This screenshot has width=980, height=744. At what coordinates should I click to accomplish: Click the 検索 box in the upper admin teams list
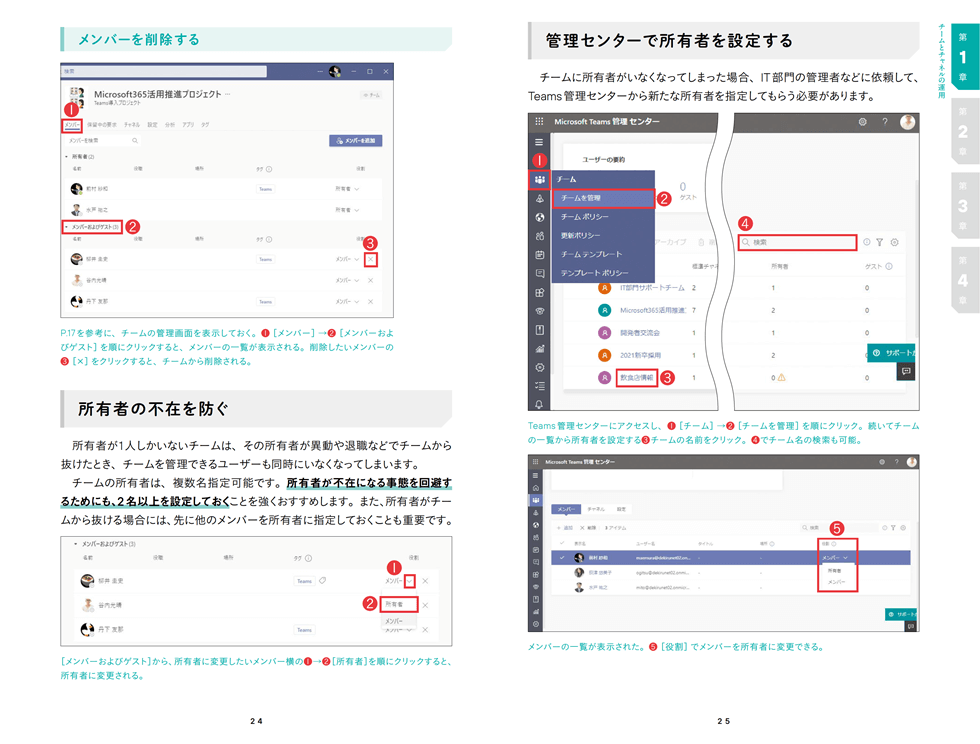[798, 242]
